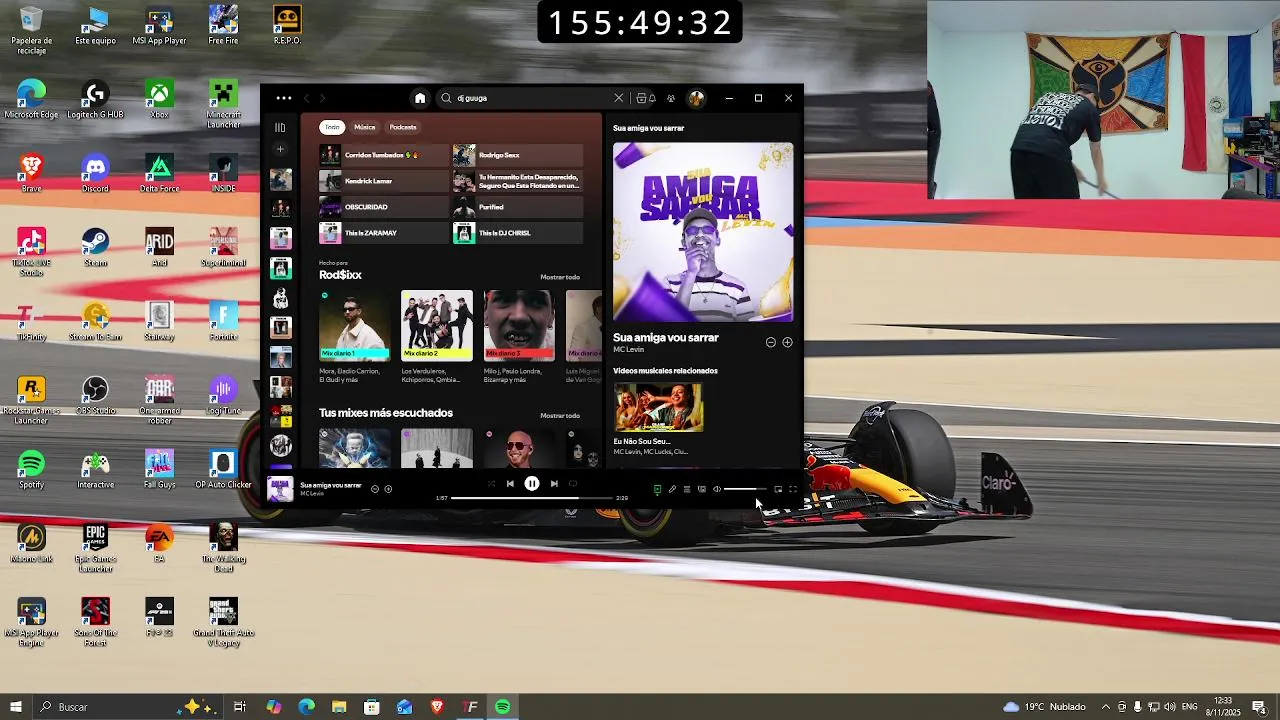The image size is (1280, 720).
Task: Open OBSCURIDAD tile
Action: tap(384, 207)
